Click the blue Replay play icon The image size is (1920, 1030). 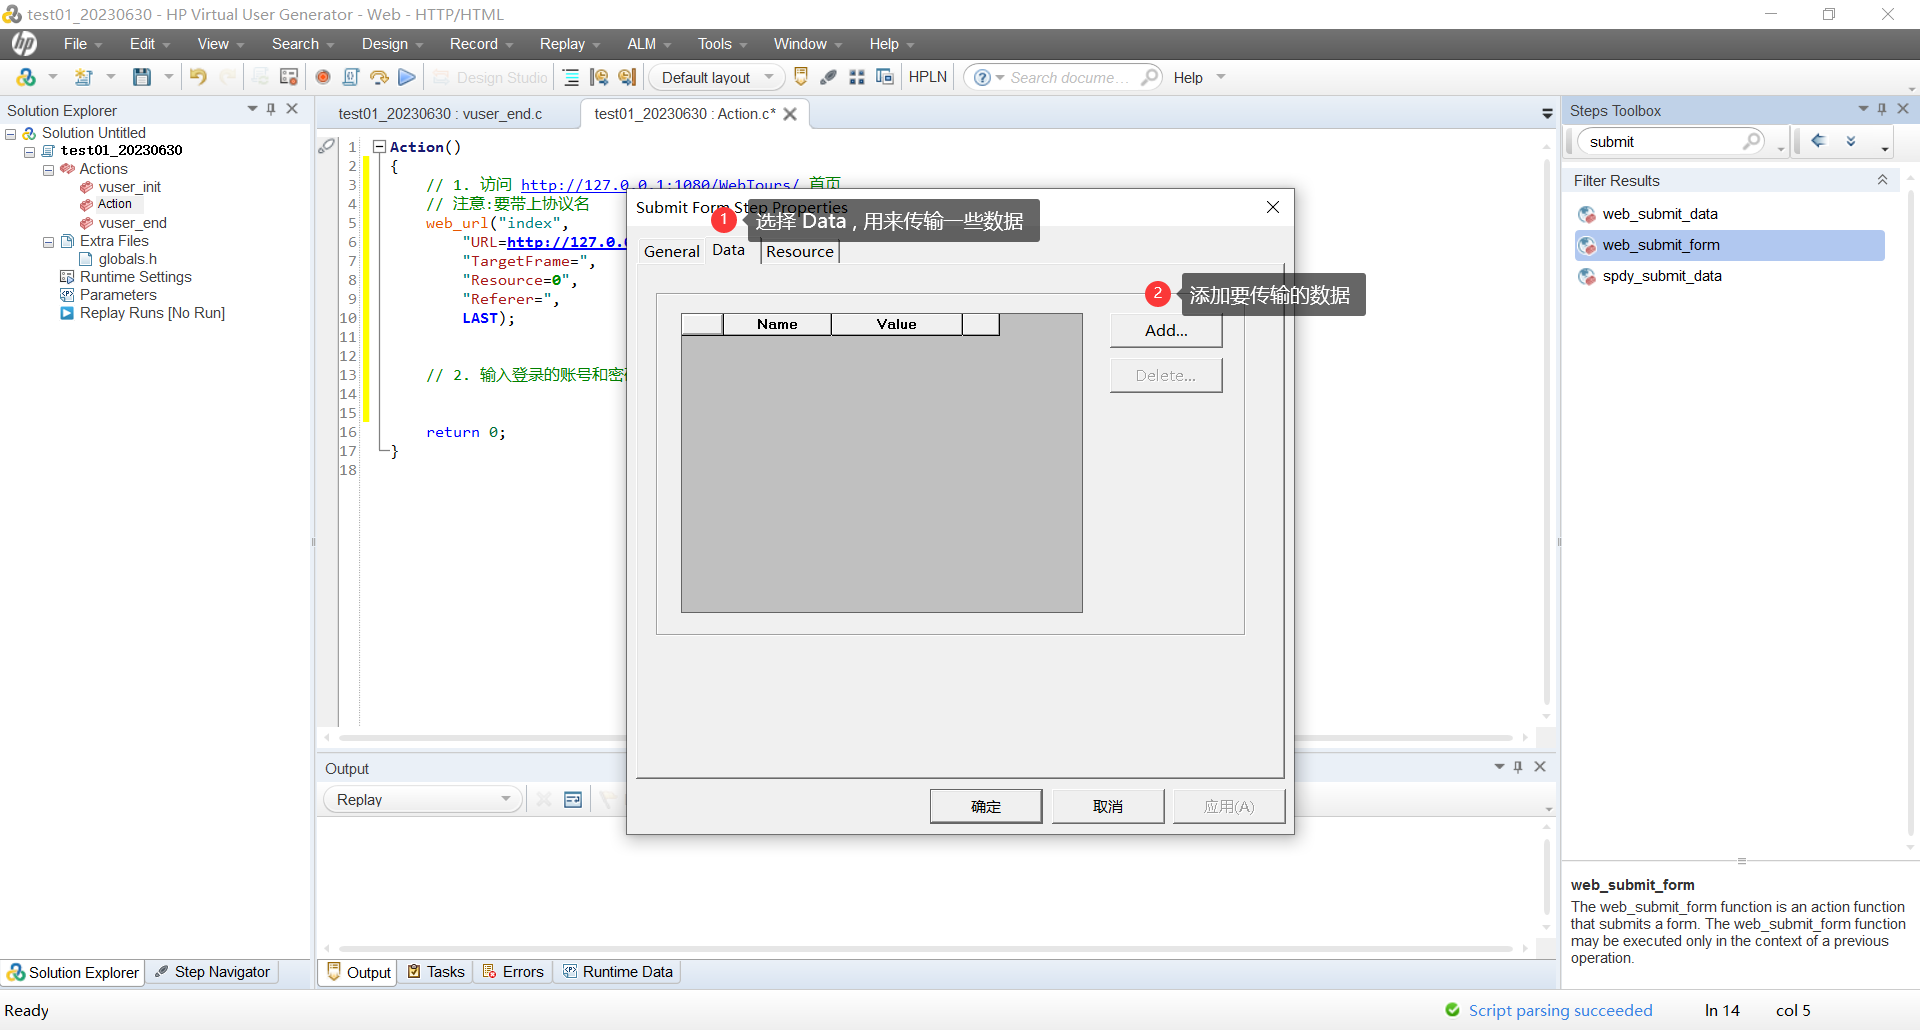click(x=407, y=77)
